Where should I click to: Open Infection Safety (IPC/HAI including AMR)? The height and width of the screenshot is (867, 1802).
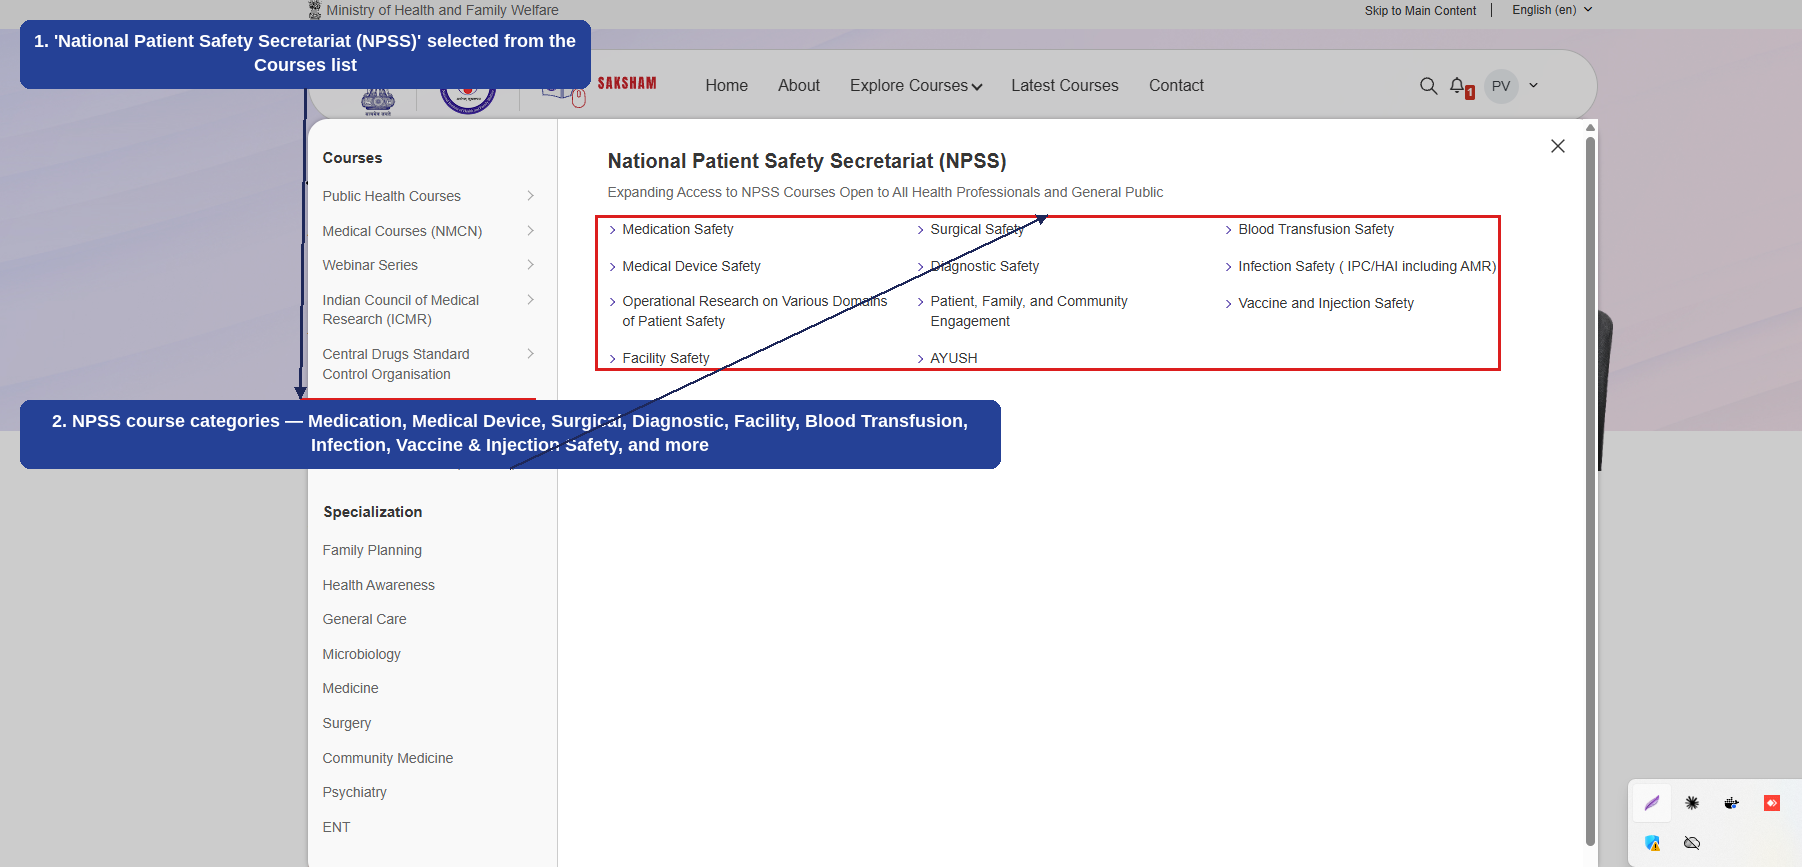1367,266
